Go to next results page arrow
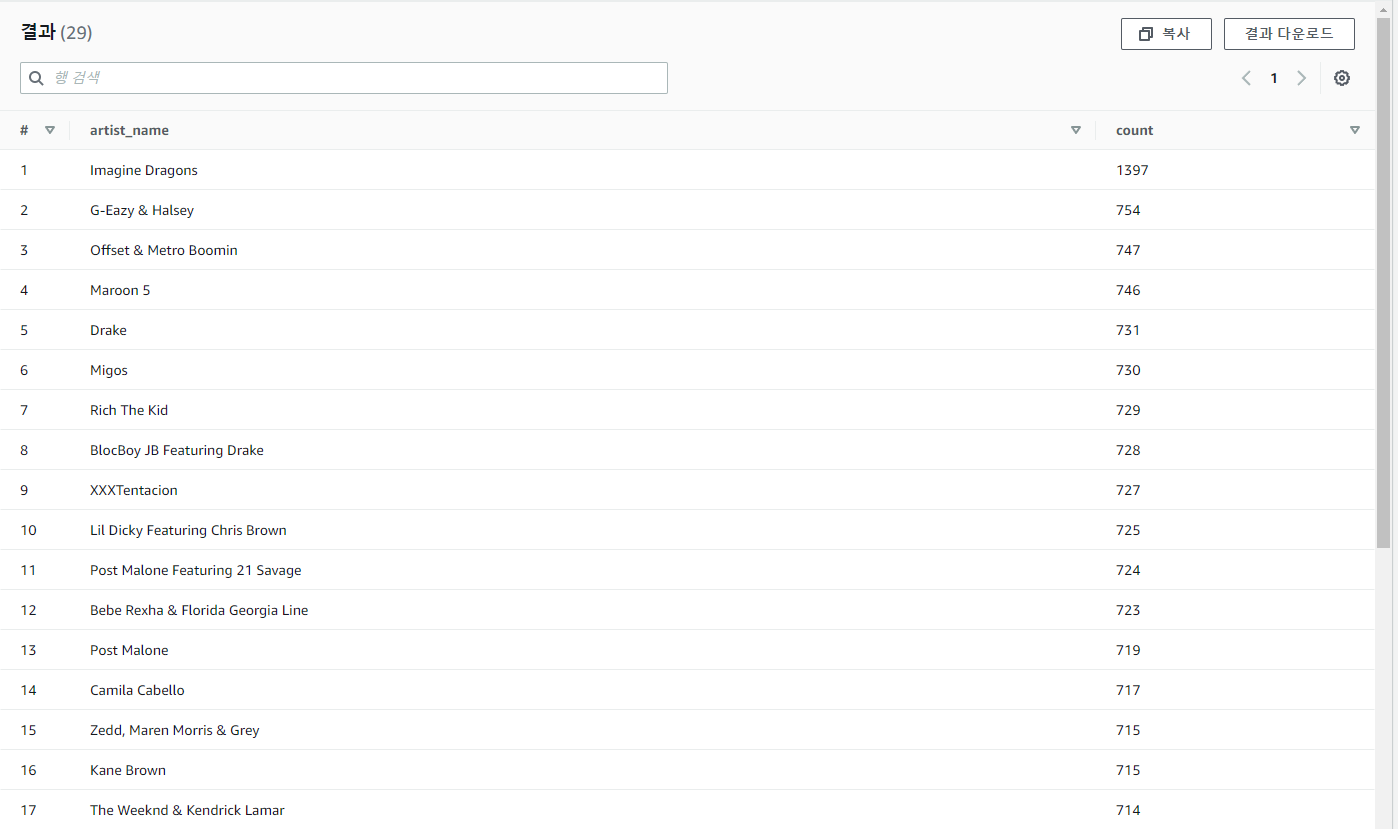 (x=1301, y=78)
